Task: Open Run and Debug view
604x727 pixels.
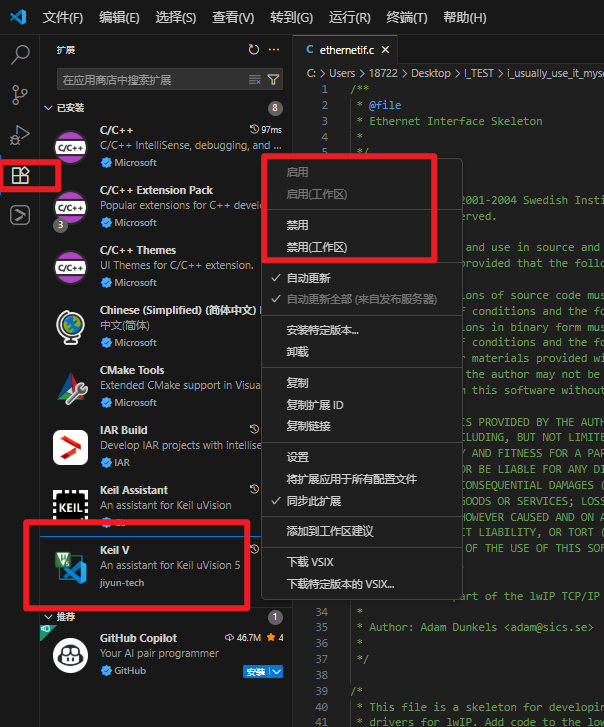Action: (x=19, y=135)
